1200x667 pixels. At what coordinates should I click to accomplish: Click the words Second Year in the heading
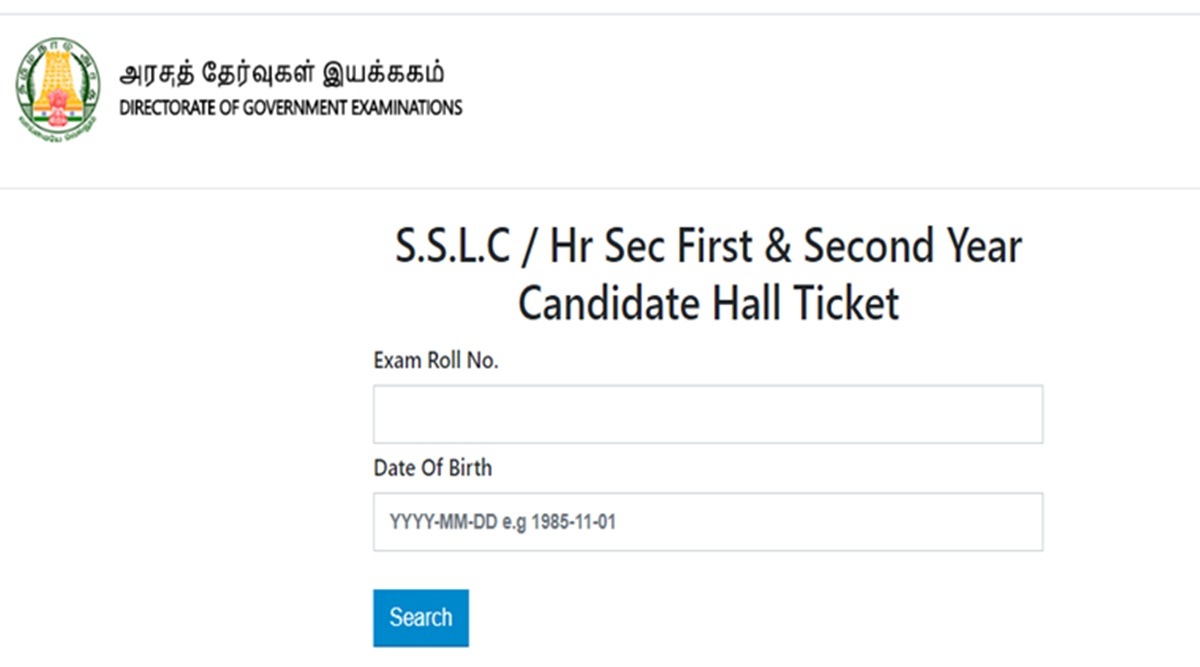coord(914,247)
